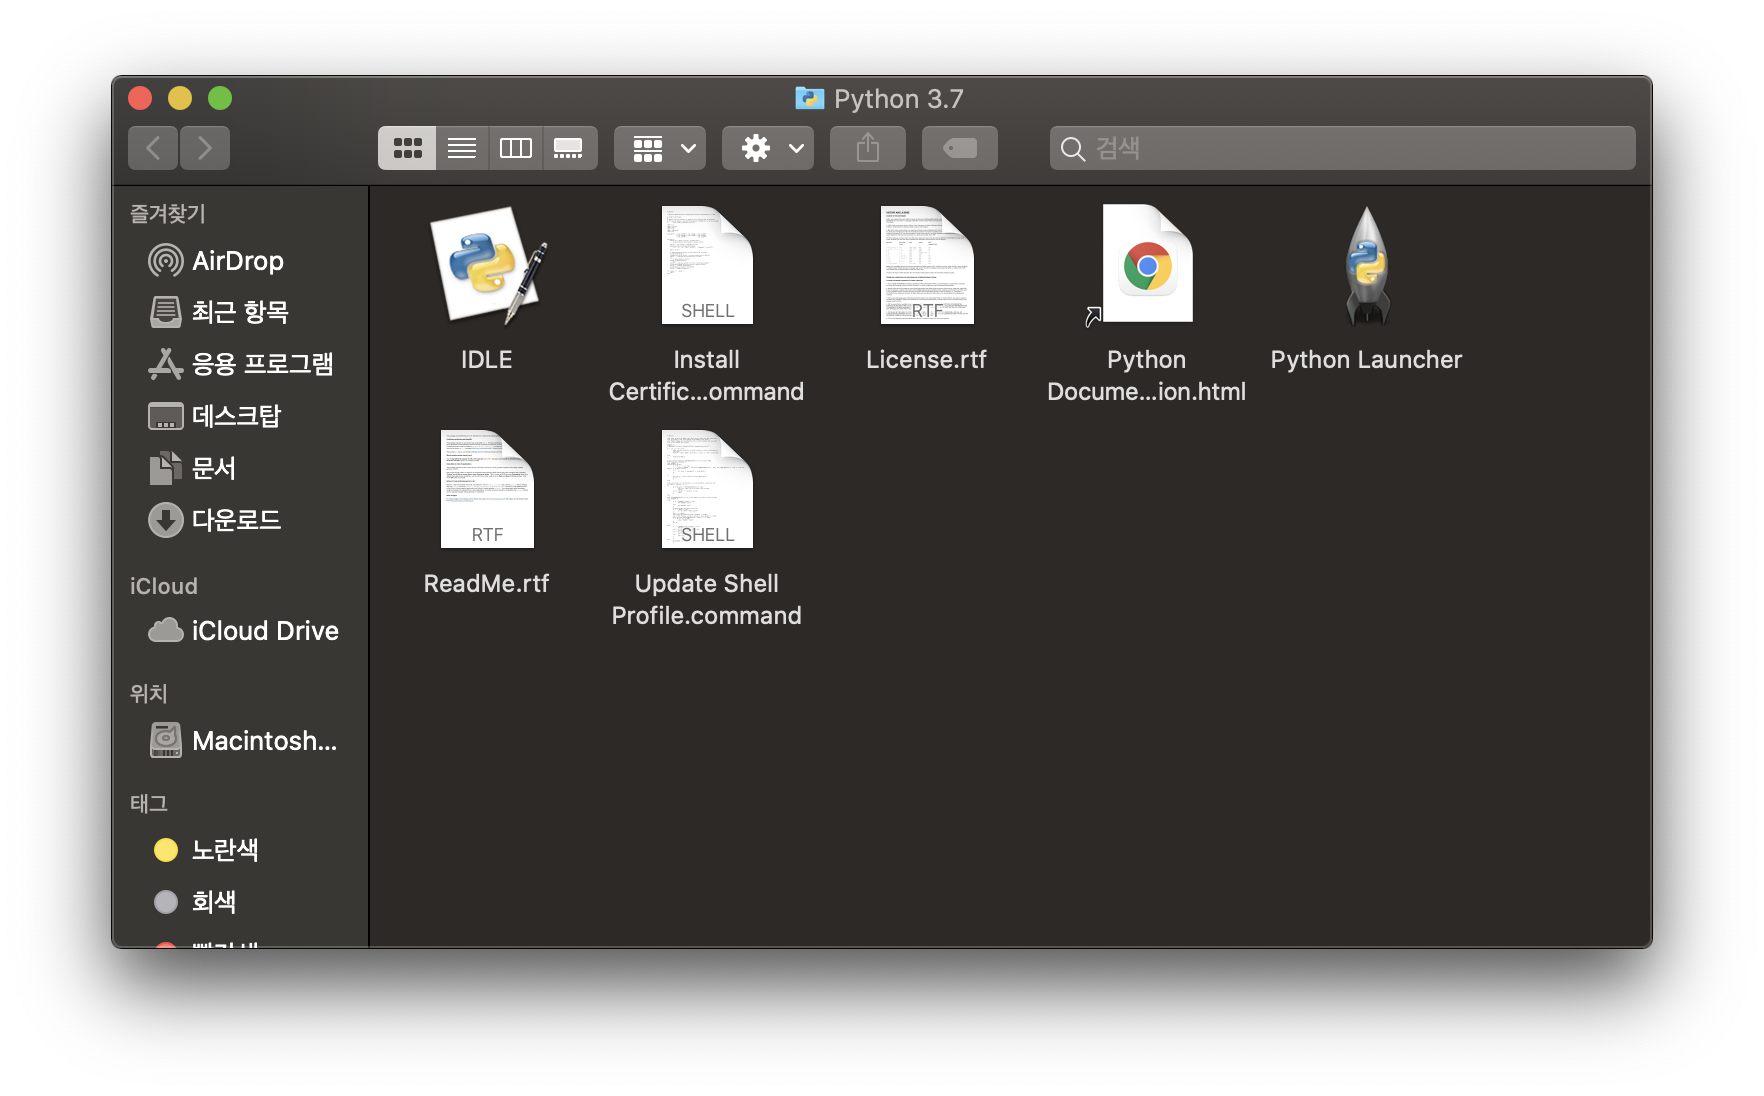The width and height of the screenshot is (1764, 1096).
Task: Filter by the 회색 gray tag
Action: pos(240,902)
